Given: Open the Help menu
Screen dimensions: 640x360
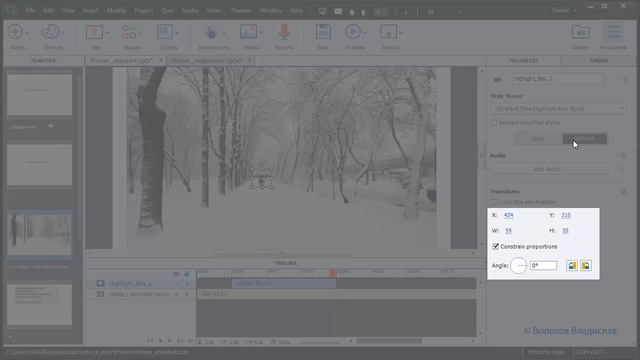Looking at the screenshot, I should [297, 11].
